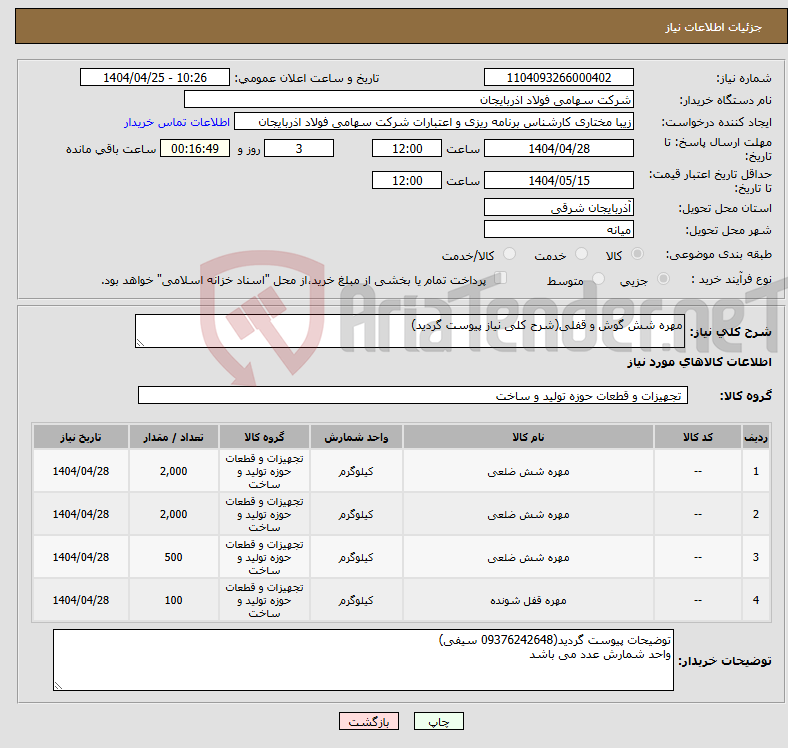Click the remaining time field 00:16:49

[195, 148]
